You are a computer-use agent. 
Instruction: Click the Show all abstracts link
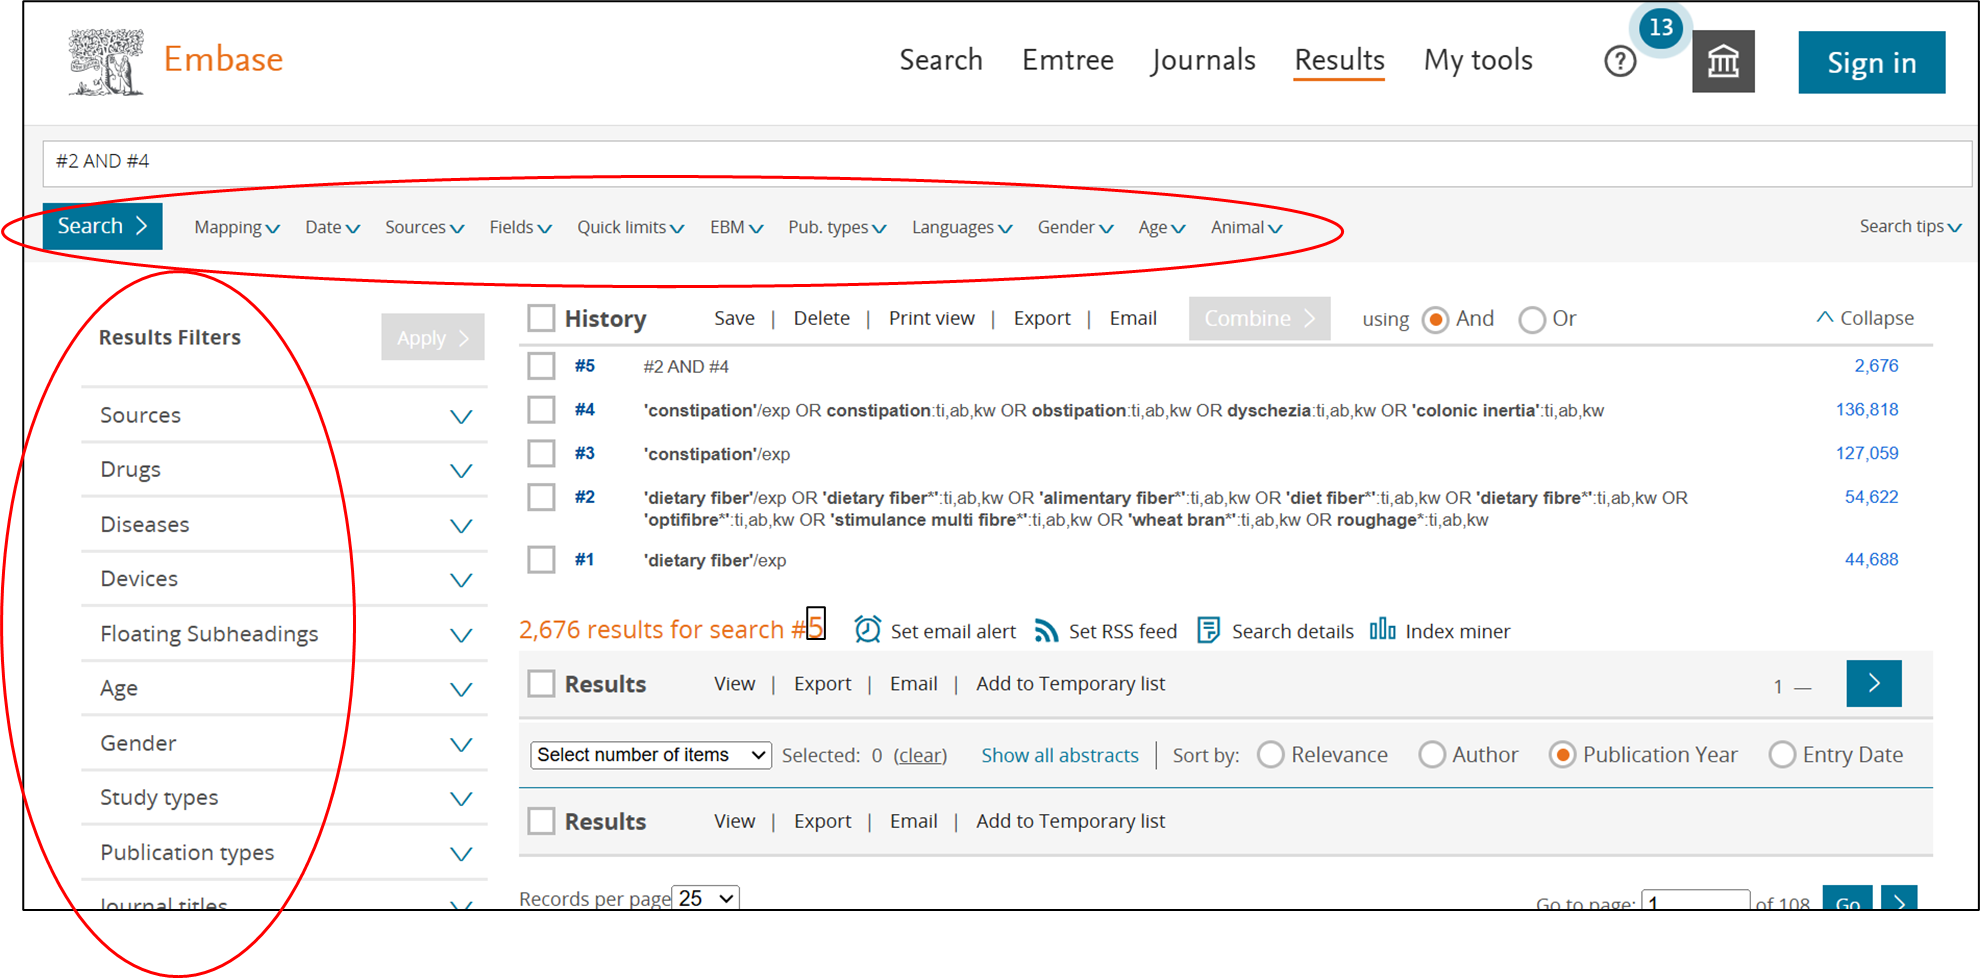tap(1059, 756)
